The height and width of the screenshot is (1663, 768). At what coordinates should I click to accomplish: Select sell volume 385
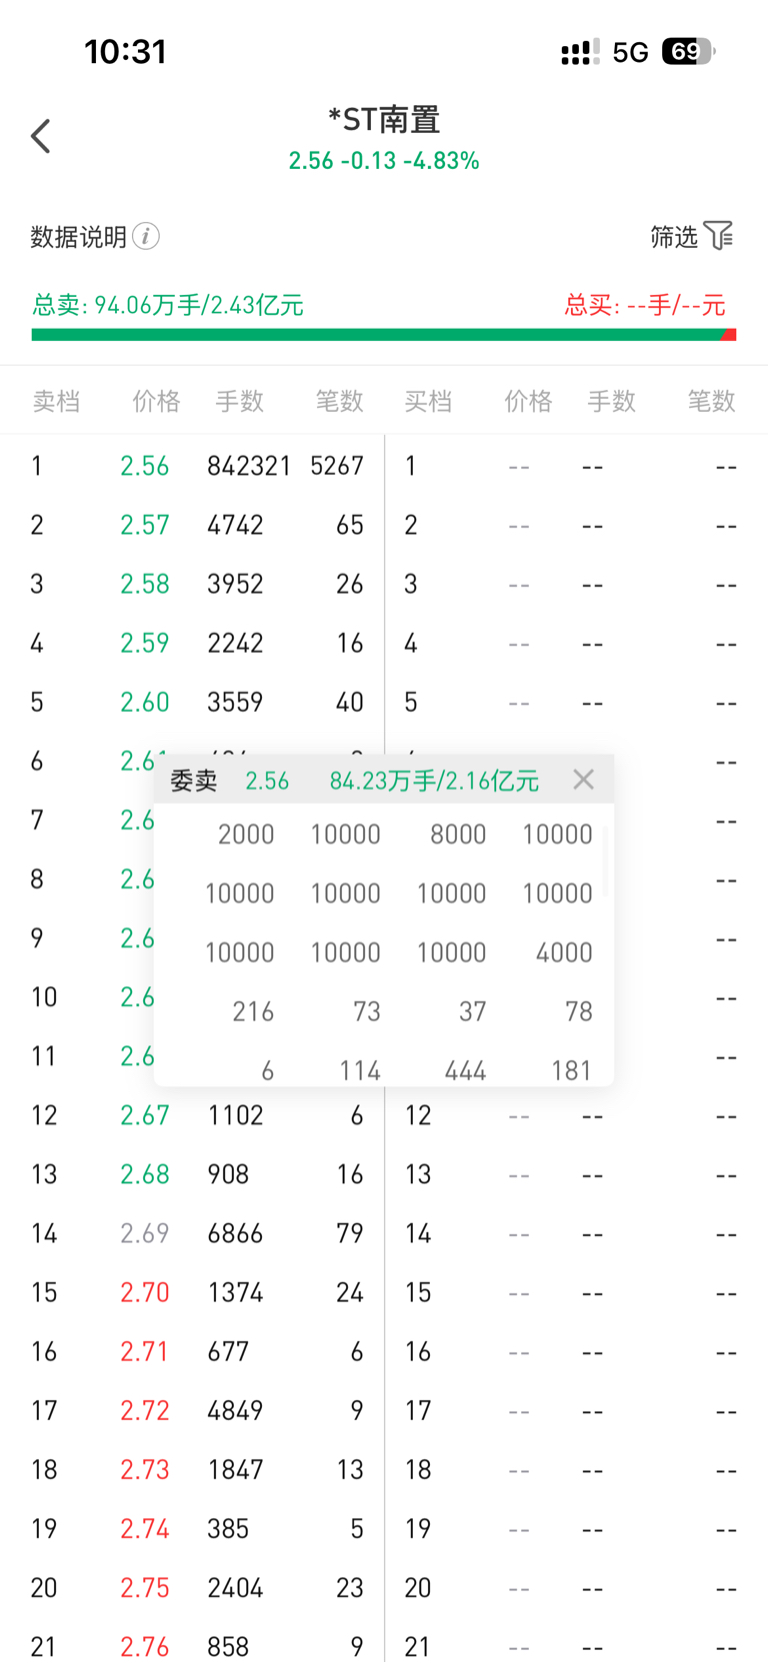pos(228,1528)
